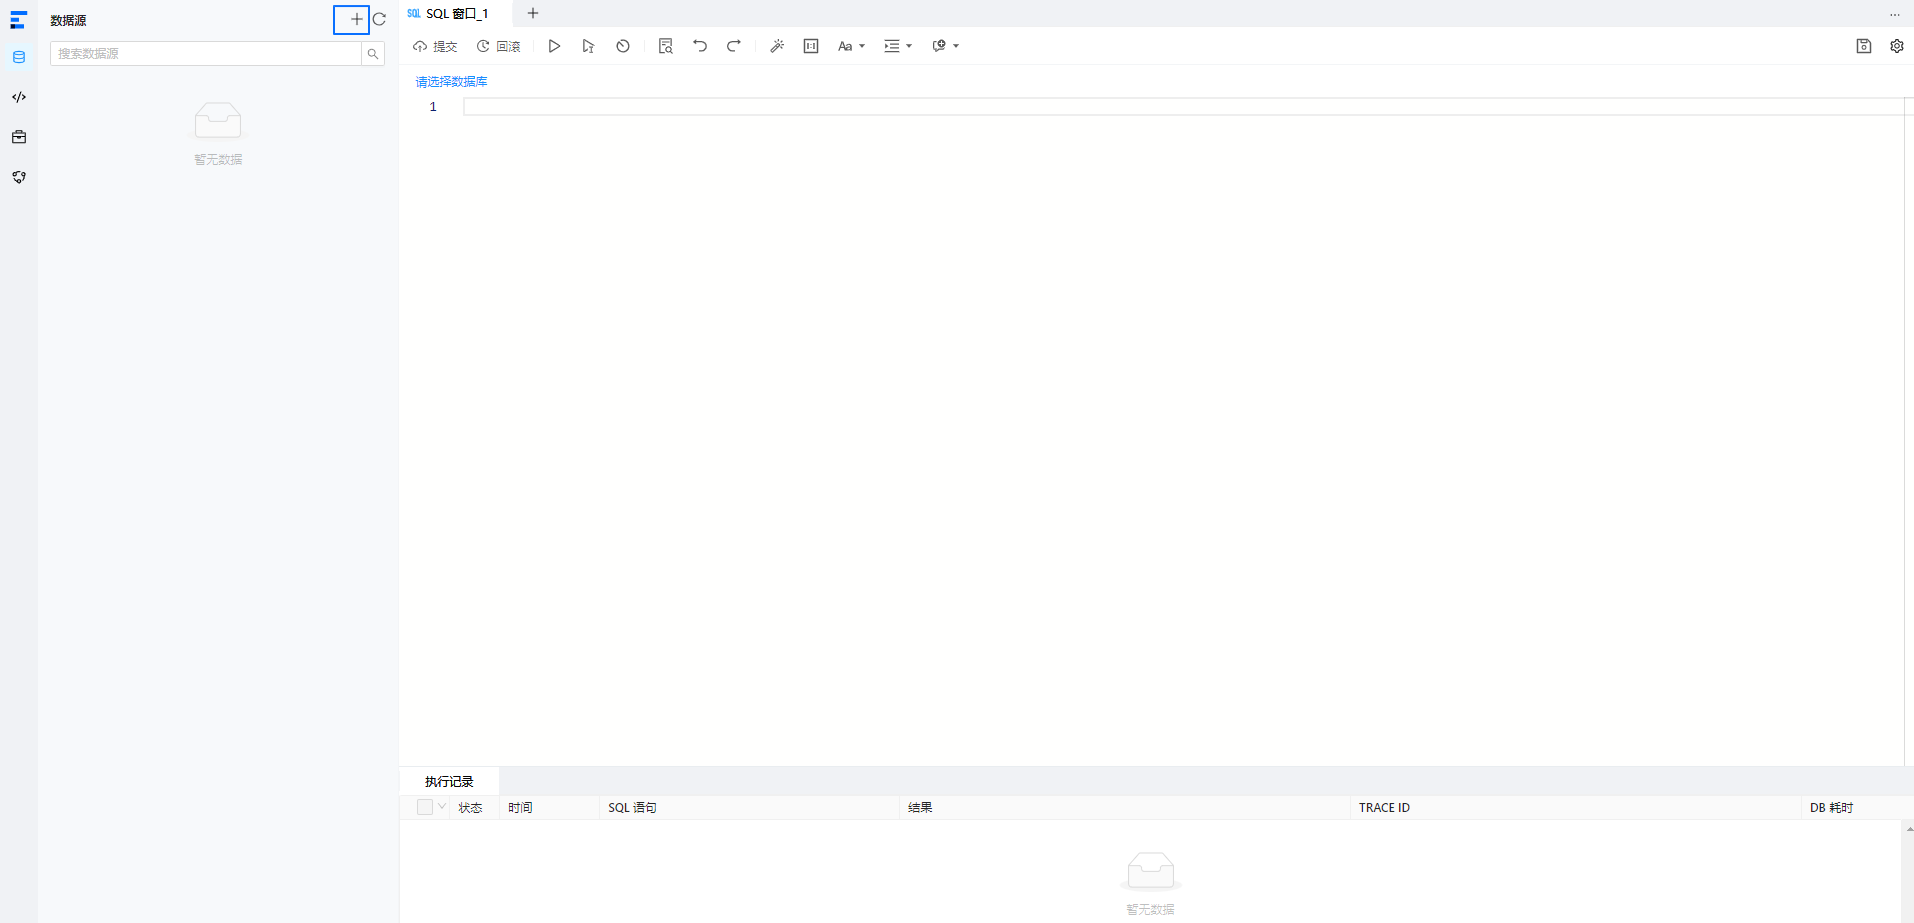Screen dimensions: 1914x923
Task: Click the redo arrow in toolbar
Action: pos(734,46)
